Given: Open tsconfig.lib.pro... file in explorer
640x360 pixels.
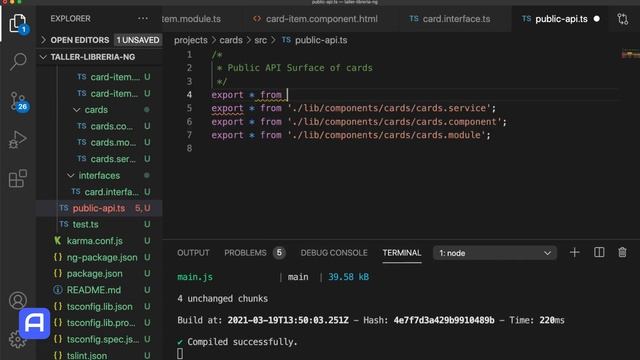Looking at the screenshot, I should point(101,323).
